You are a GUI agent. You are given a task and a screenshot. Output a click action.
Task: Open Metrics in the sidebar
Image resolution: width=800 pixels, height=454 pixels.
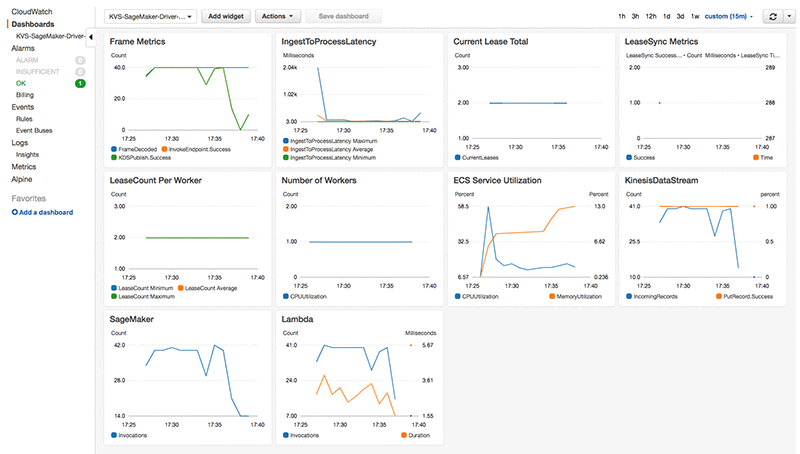24,167
